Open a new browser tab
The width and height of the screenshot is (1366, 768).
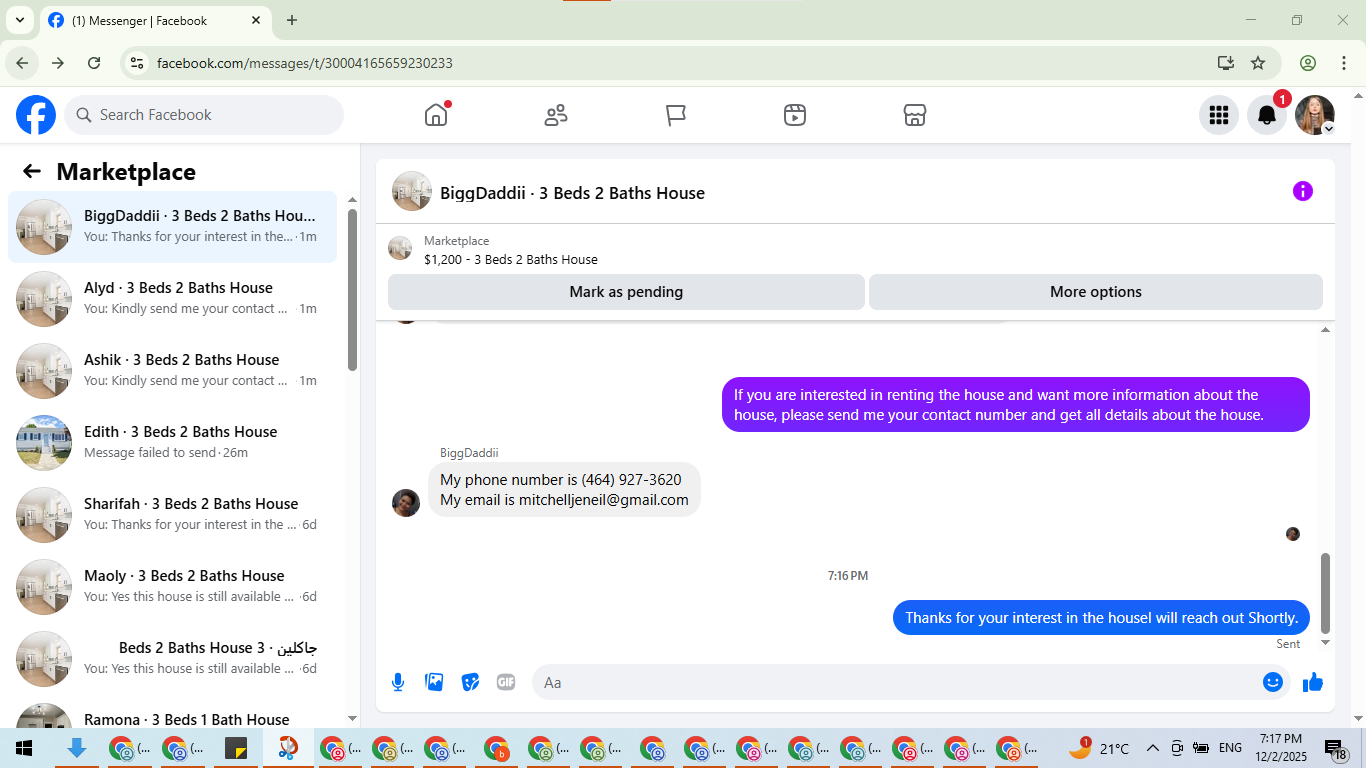click(292, 20)
